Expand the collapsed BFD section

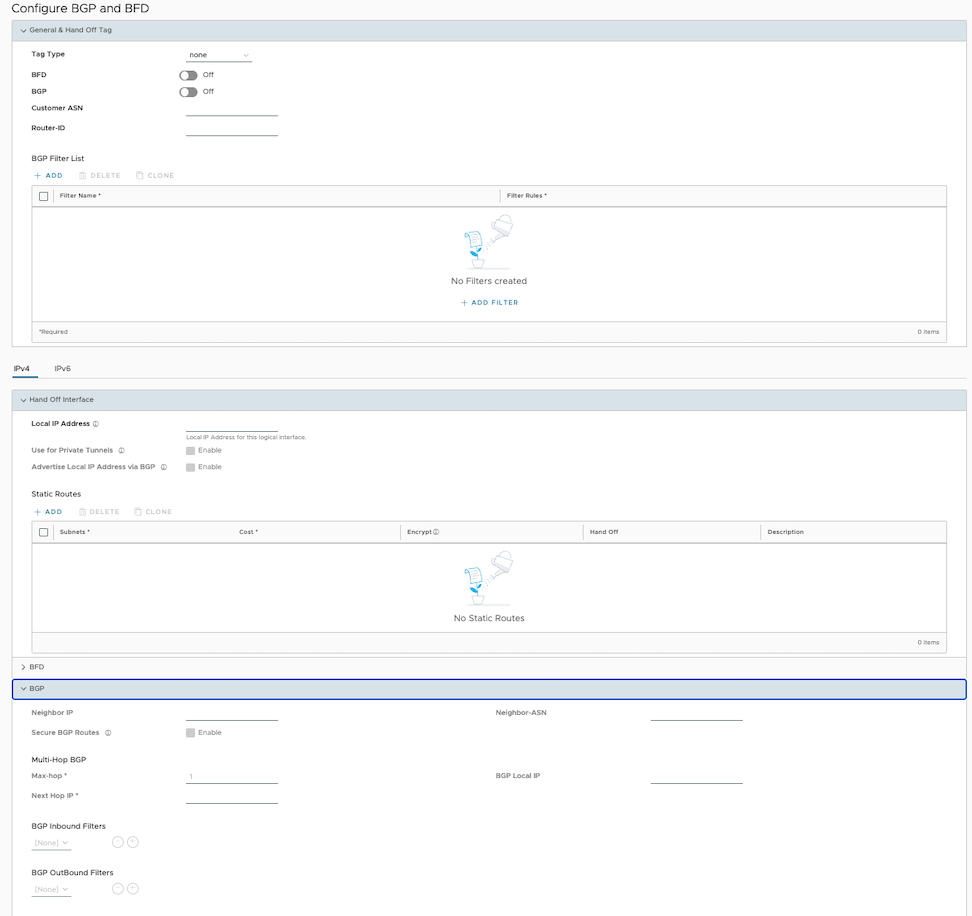(x=23, y=667)
